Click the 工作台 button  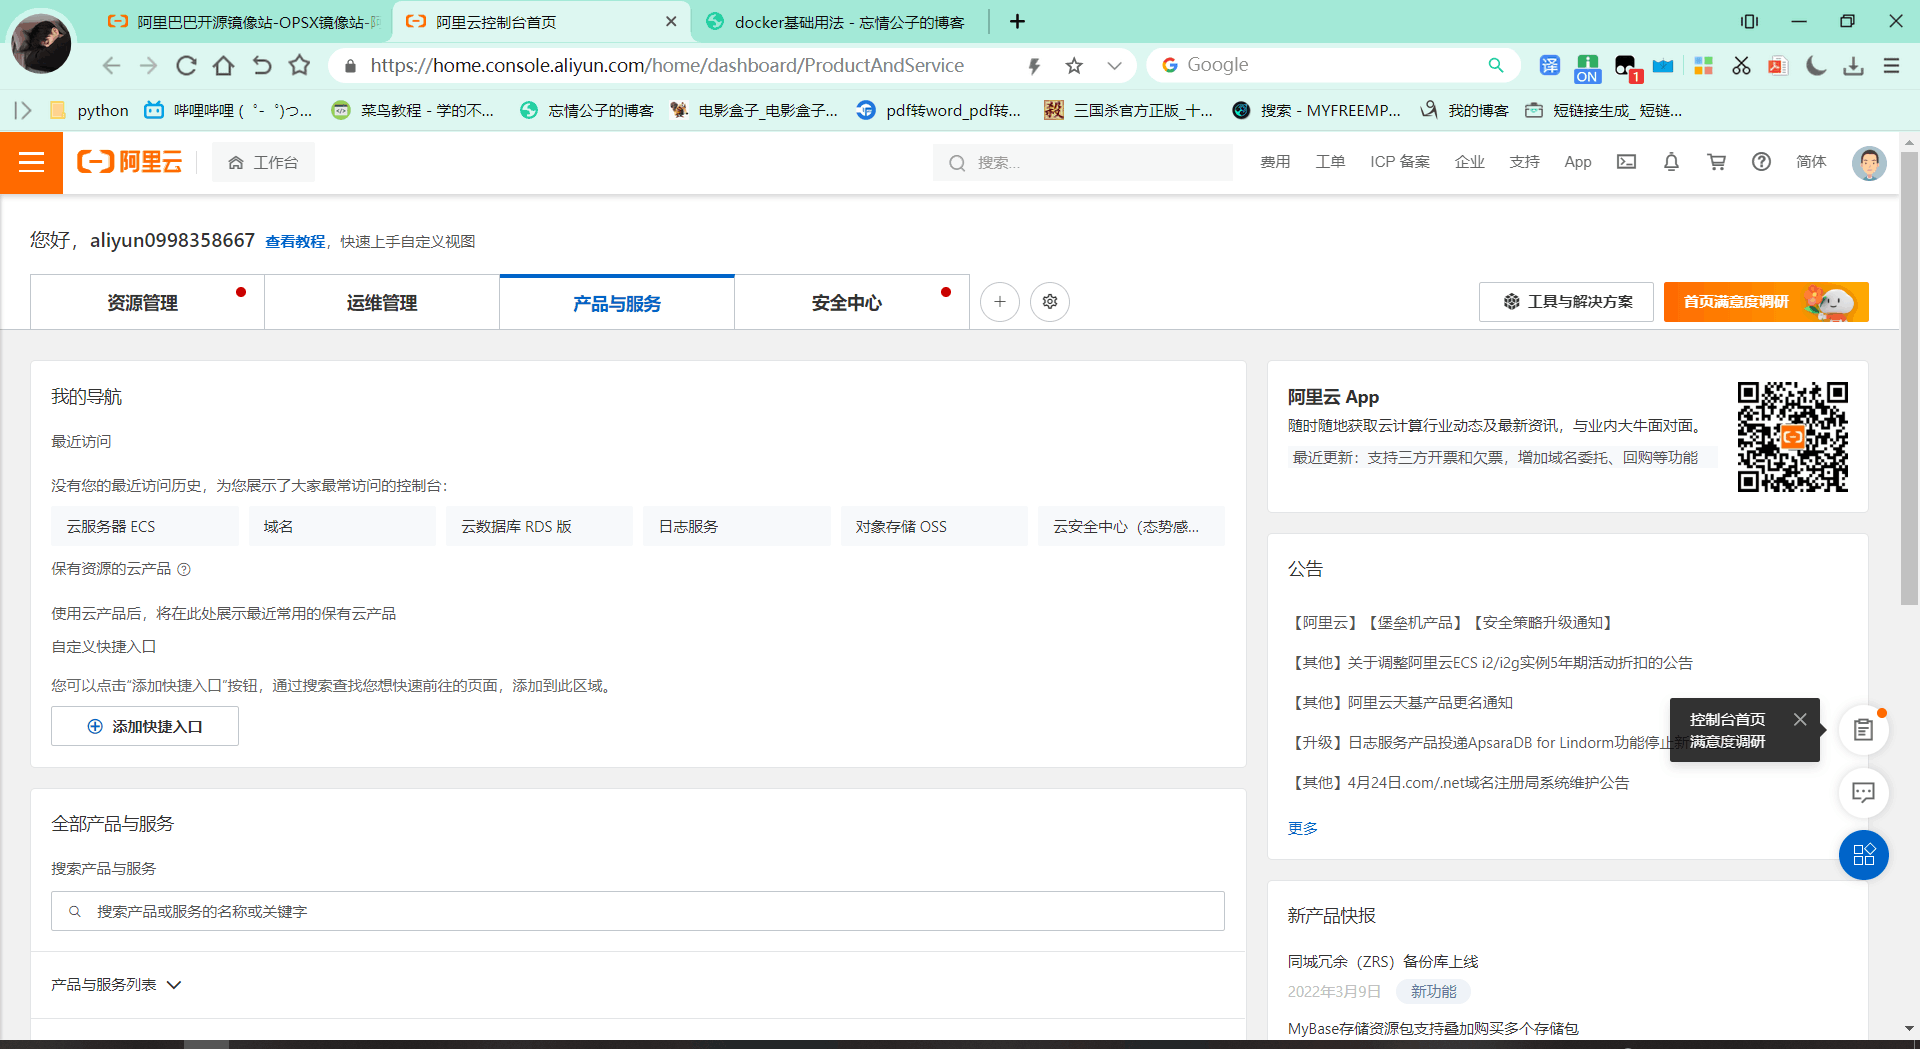tap(263, 162)
